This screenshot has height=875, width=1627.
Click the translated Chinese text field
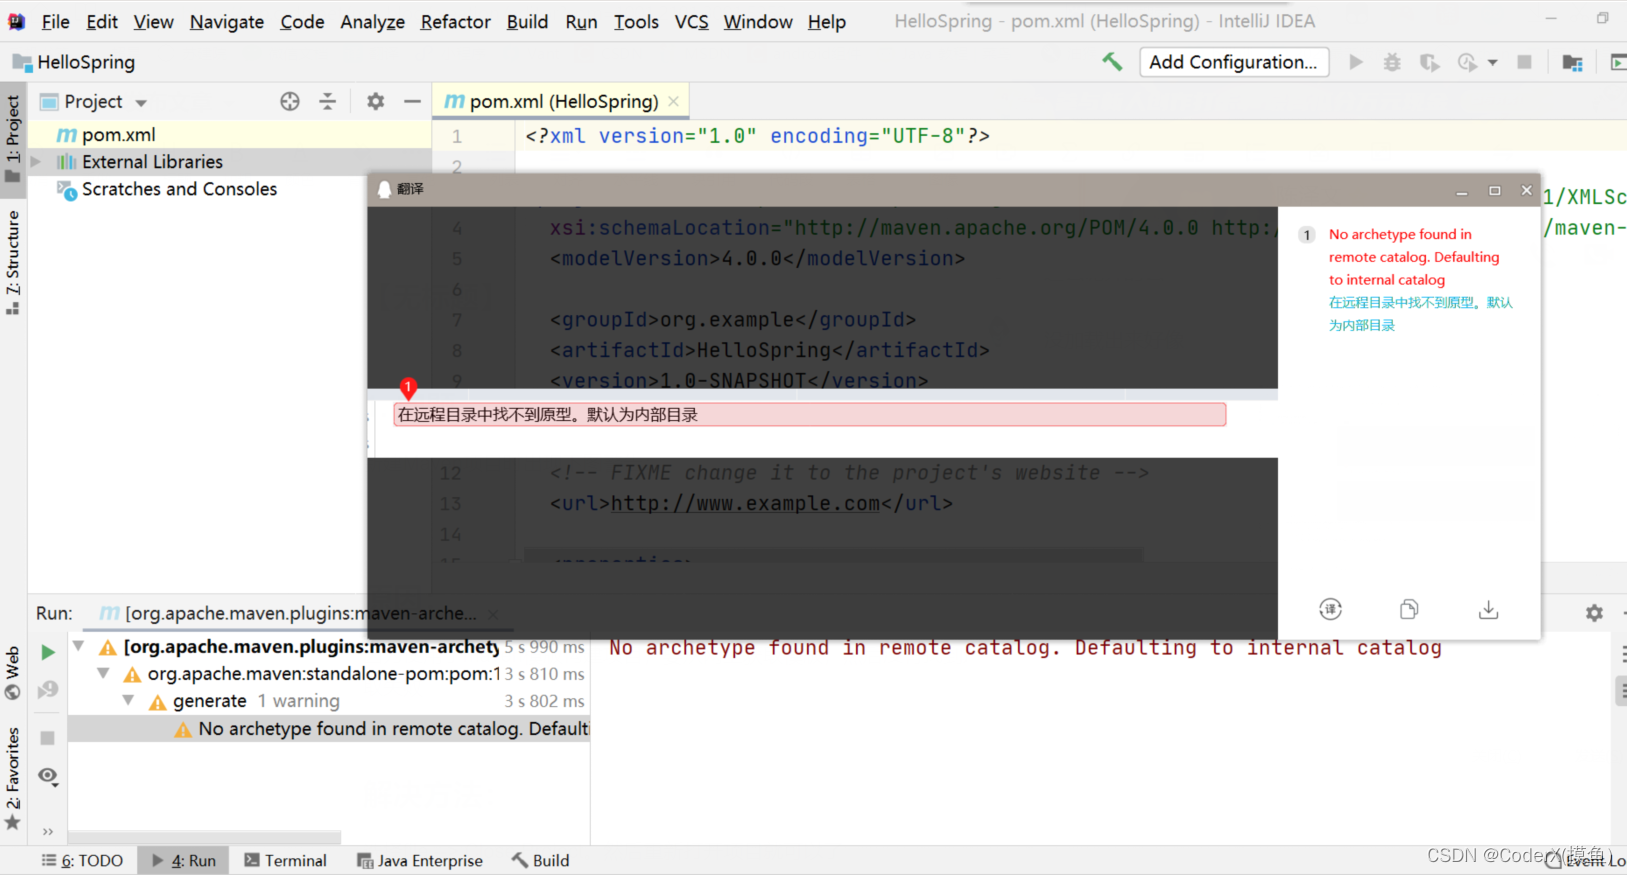[x=810, y=415]
